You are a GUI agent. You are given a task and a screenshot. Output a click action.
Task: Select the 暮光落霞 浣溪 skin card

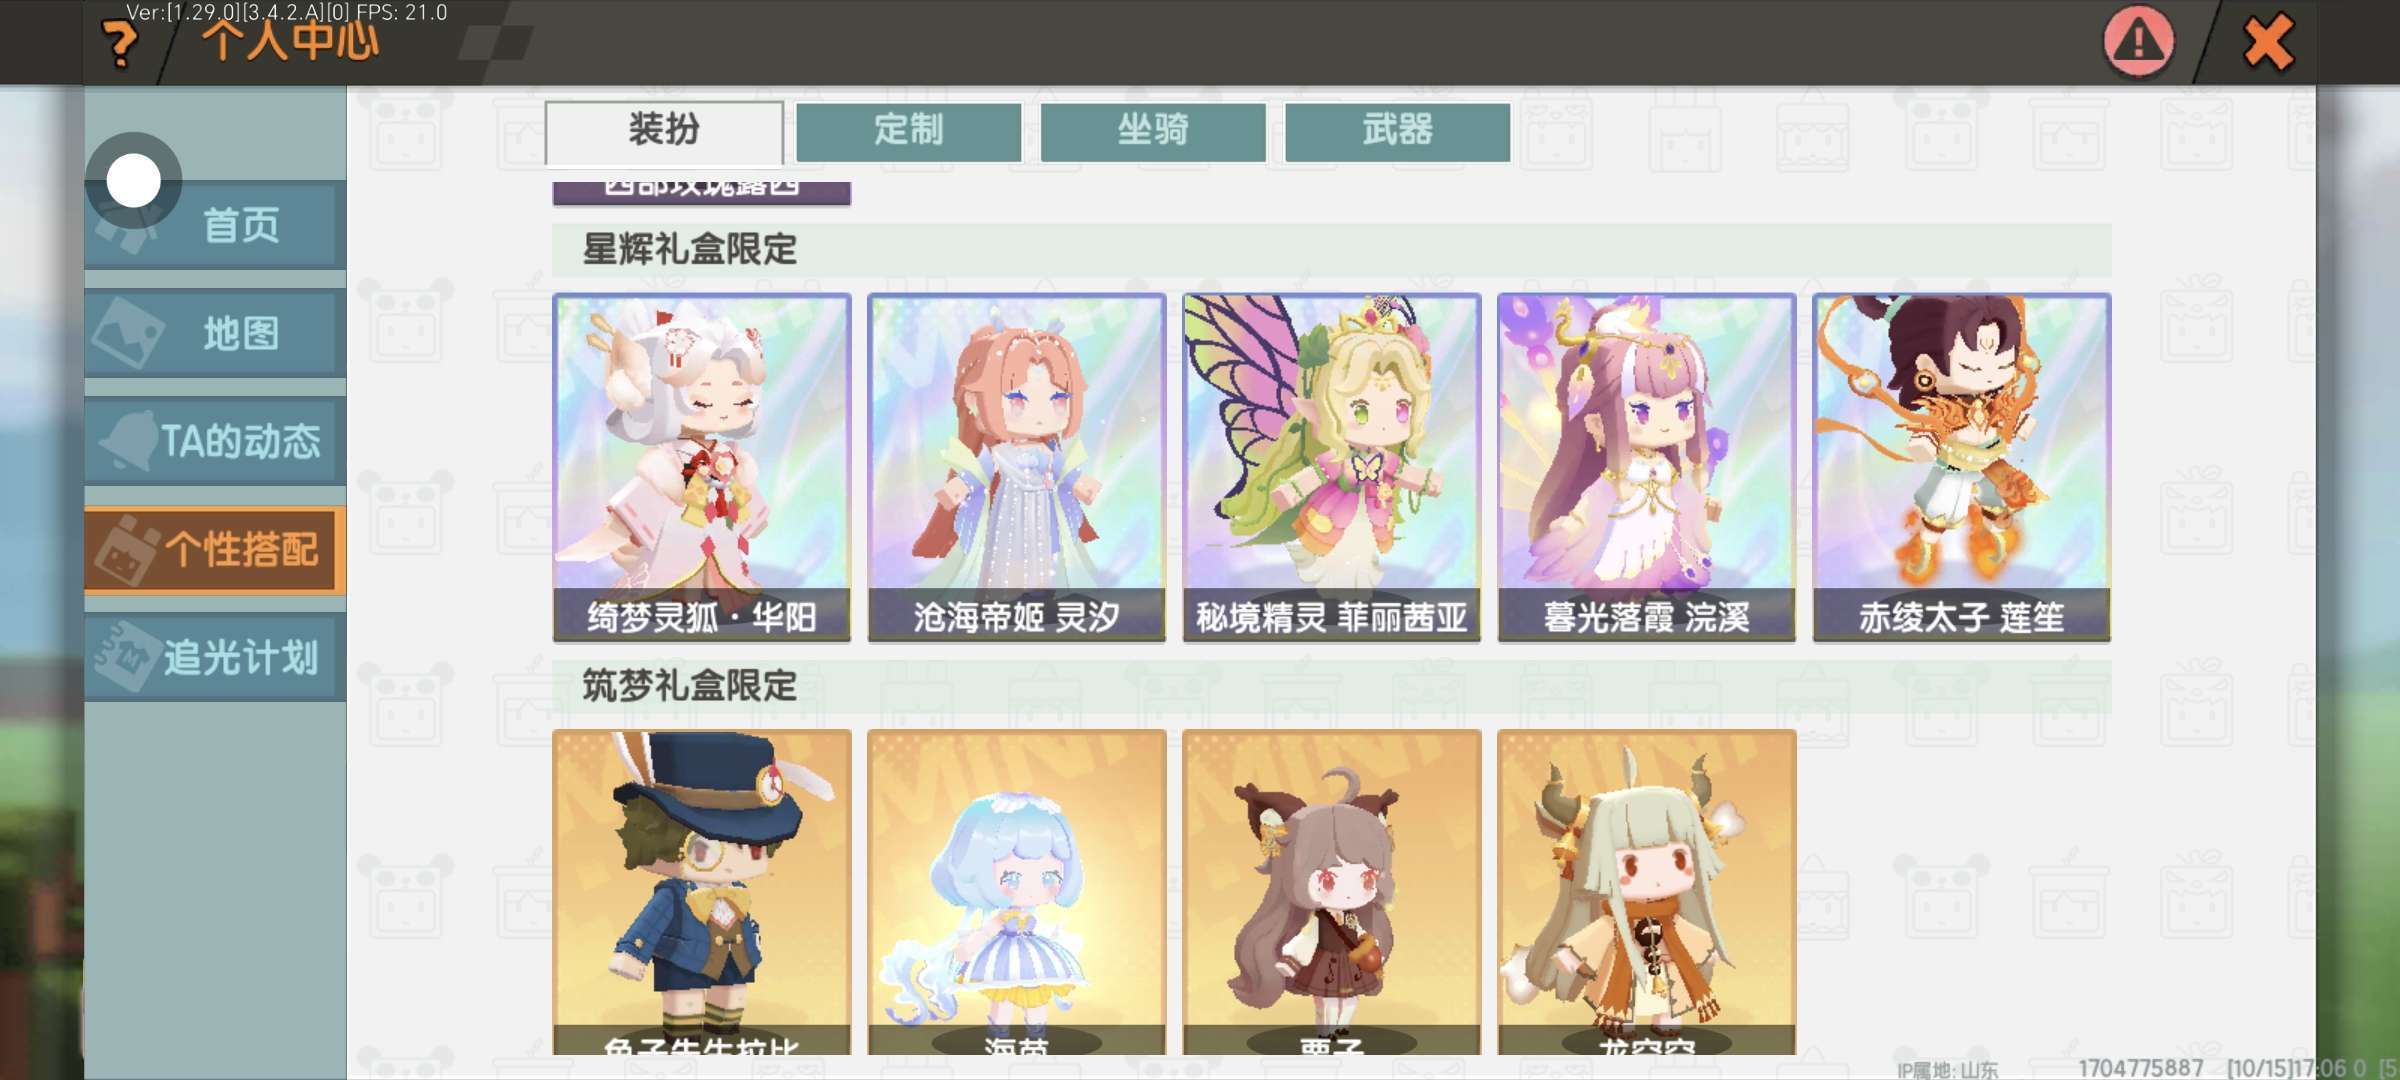1647,467
